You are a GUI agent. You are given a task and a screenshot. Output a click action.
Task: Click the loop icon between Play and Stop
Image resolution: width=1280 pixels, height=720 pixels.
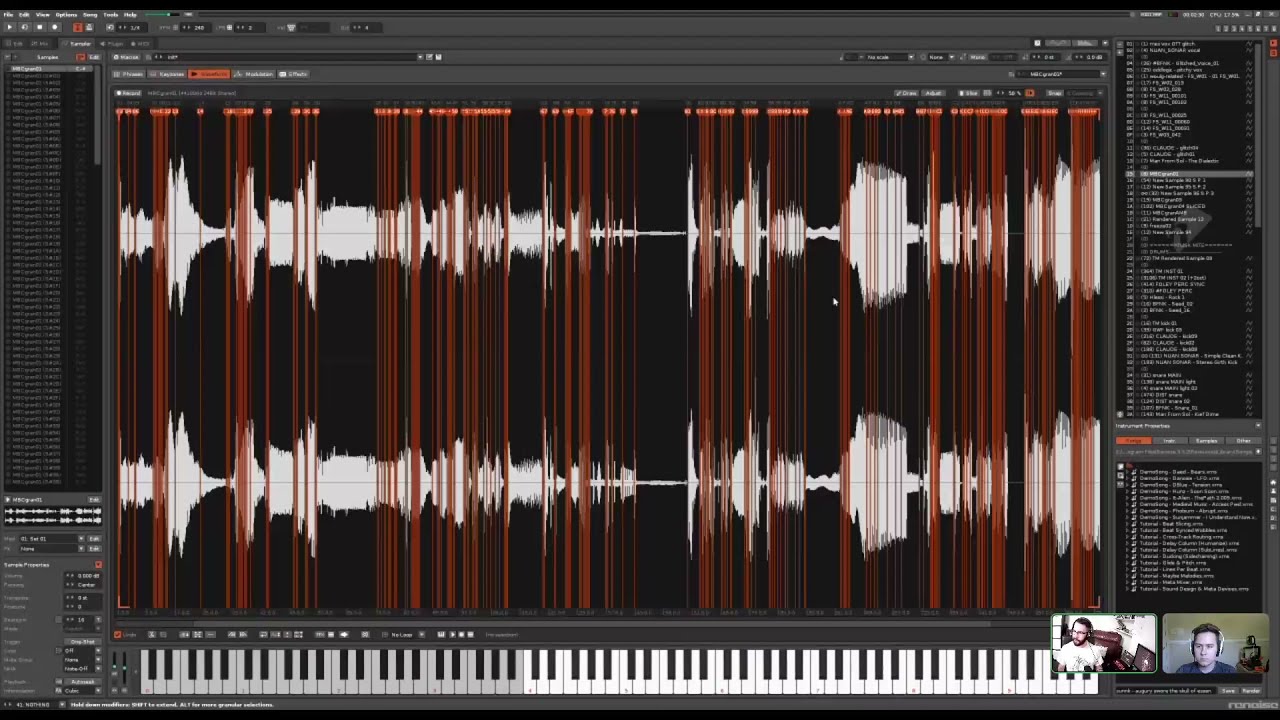coord(25,27)
